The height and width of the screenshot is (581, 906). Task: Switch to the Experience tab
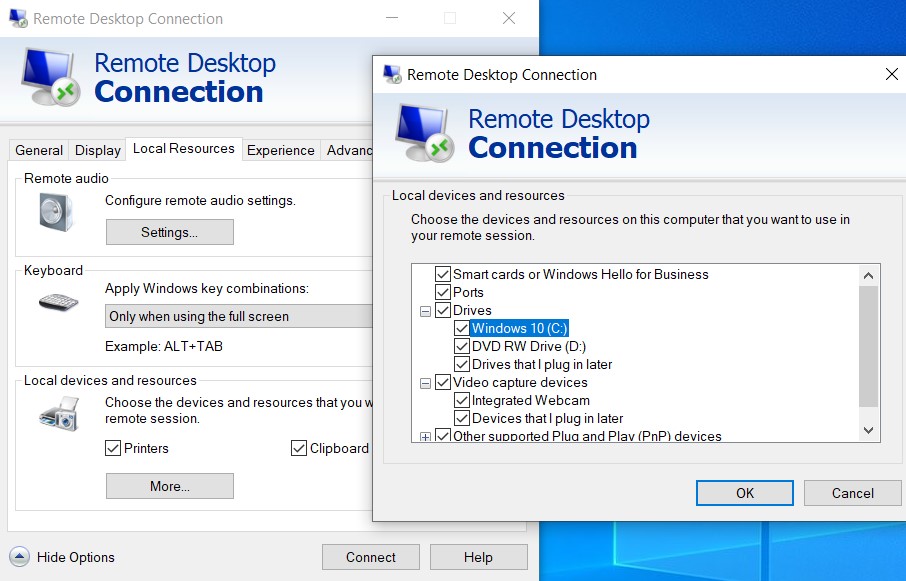click(281, 150)
